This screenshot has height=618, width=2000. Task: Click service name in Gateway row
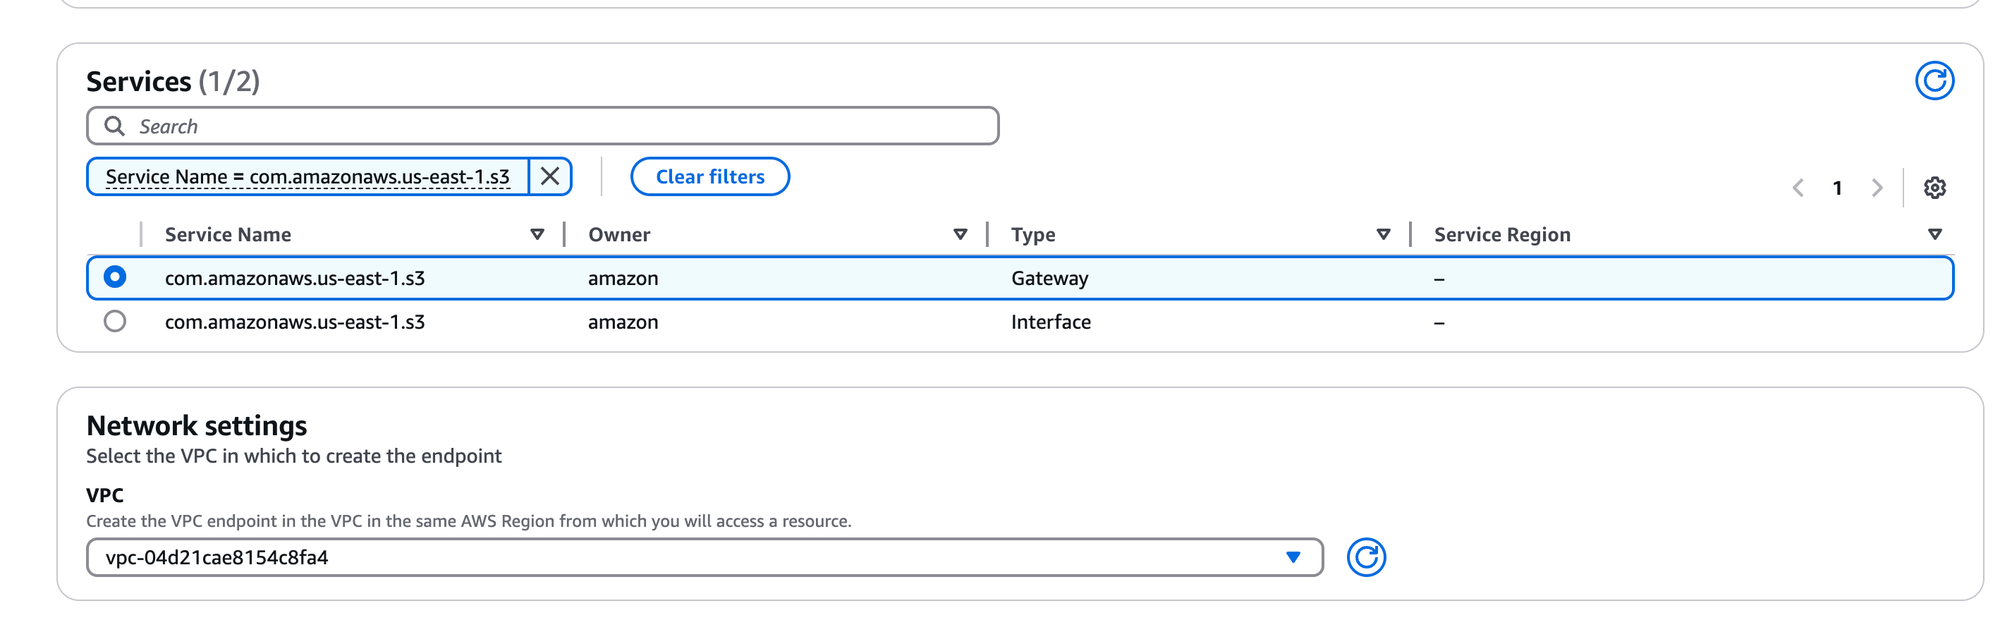pyautogui.click(x=295, y=278)
